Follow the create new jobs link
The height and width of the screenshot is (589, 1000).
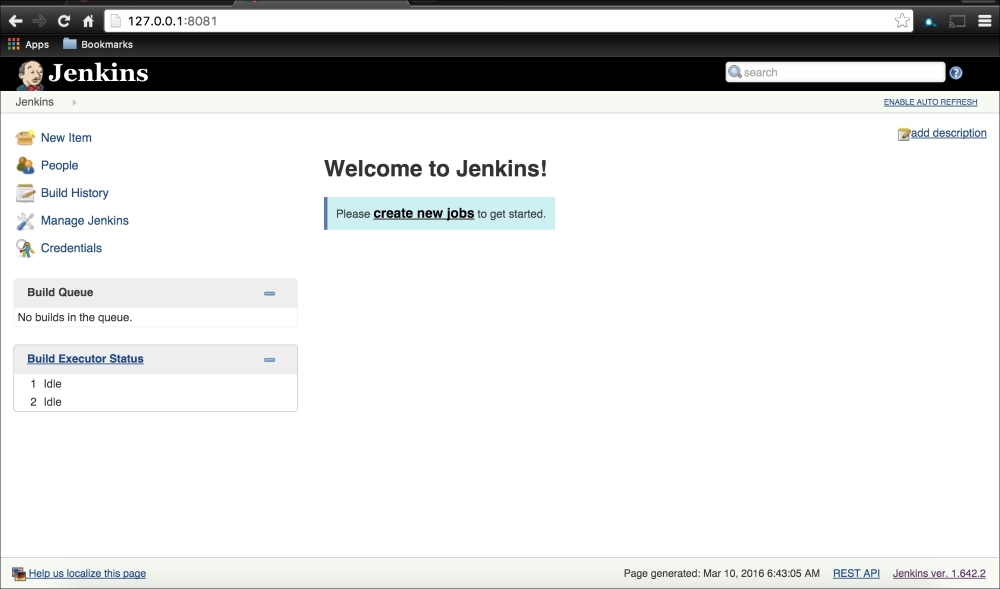[x=423, y=213]
